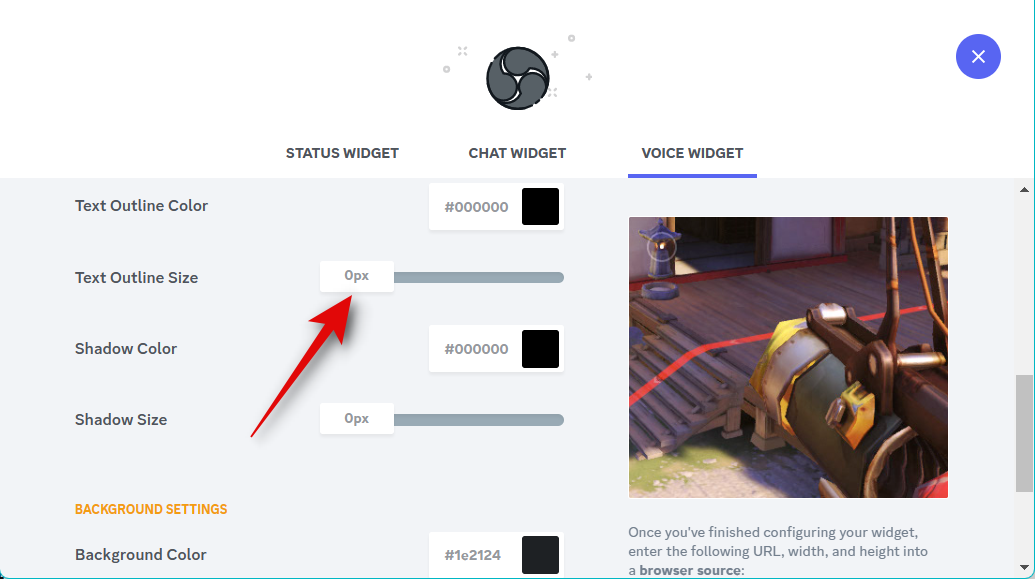This screenshot has width=1035, height=579.
Task: Edit the Text Outline Color hex field
Action: pos(476,207)
